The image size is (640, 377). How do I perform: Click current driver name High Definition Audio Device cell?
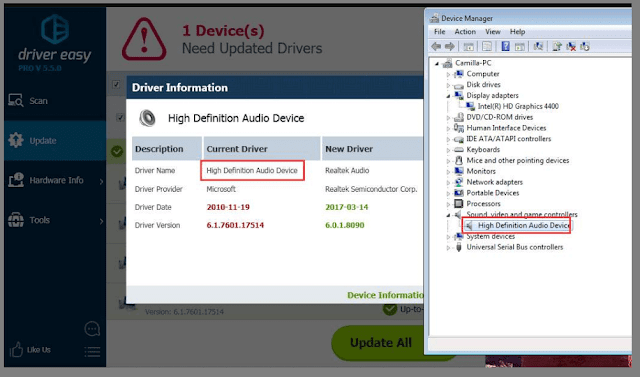(252, 171)
